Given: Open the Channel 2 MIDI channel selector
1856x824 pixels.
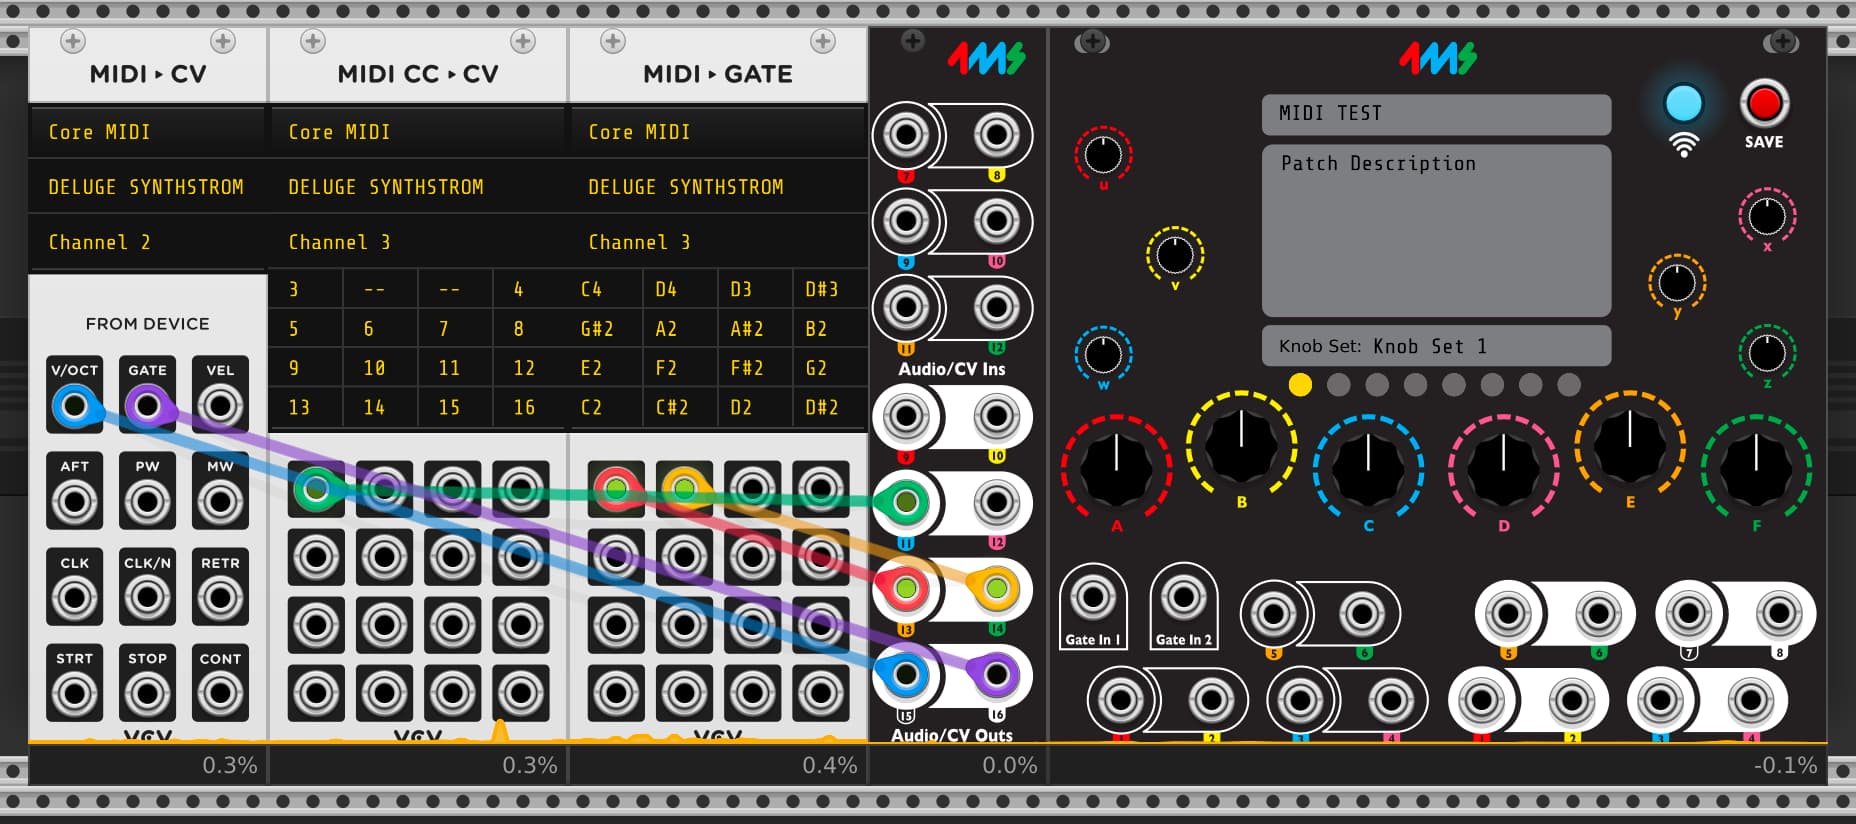Looking at the screenshot, I should pos(147,242).
